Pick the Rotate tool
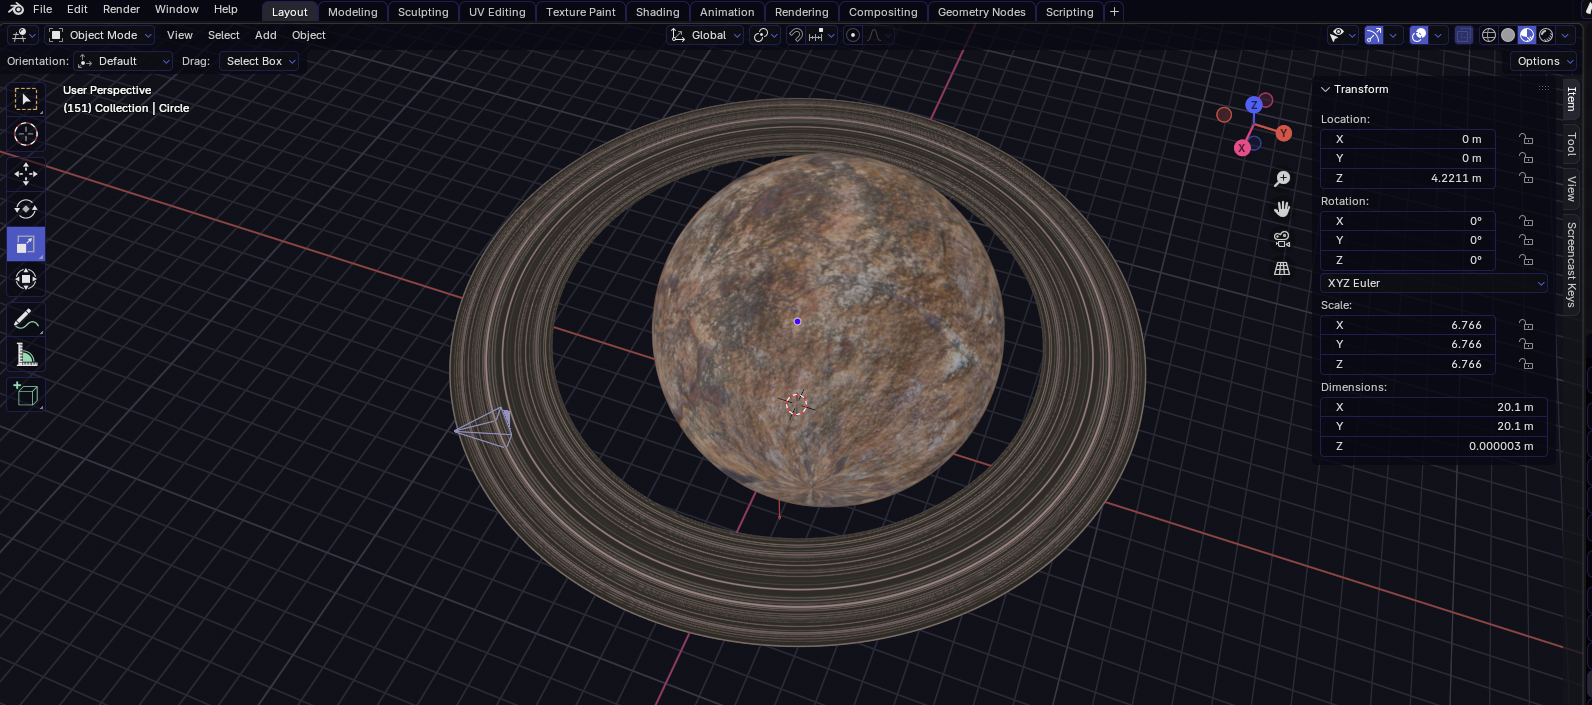The width and height of the screenshot is (1592, 705). pyautogui.click(x=26, y=209)
